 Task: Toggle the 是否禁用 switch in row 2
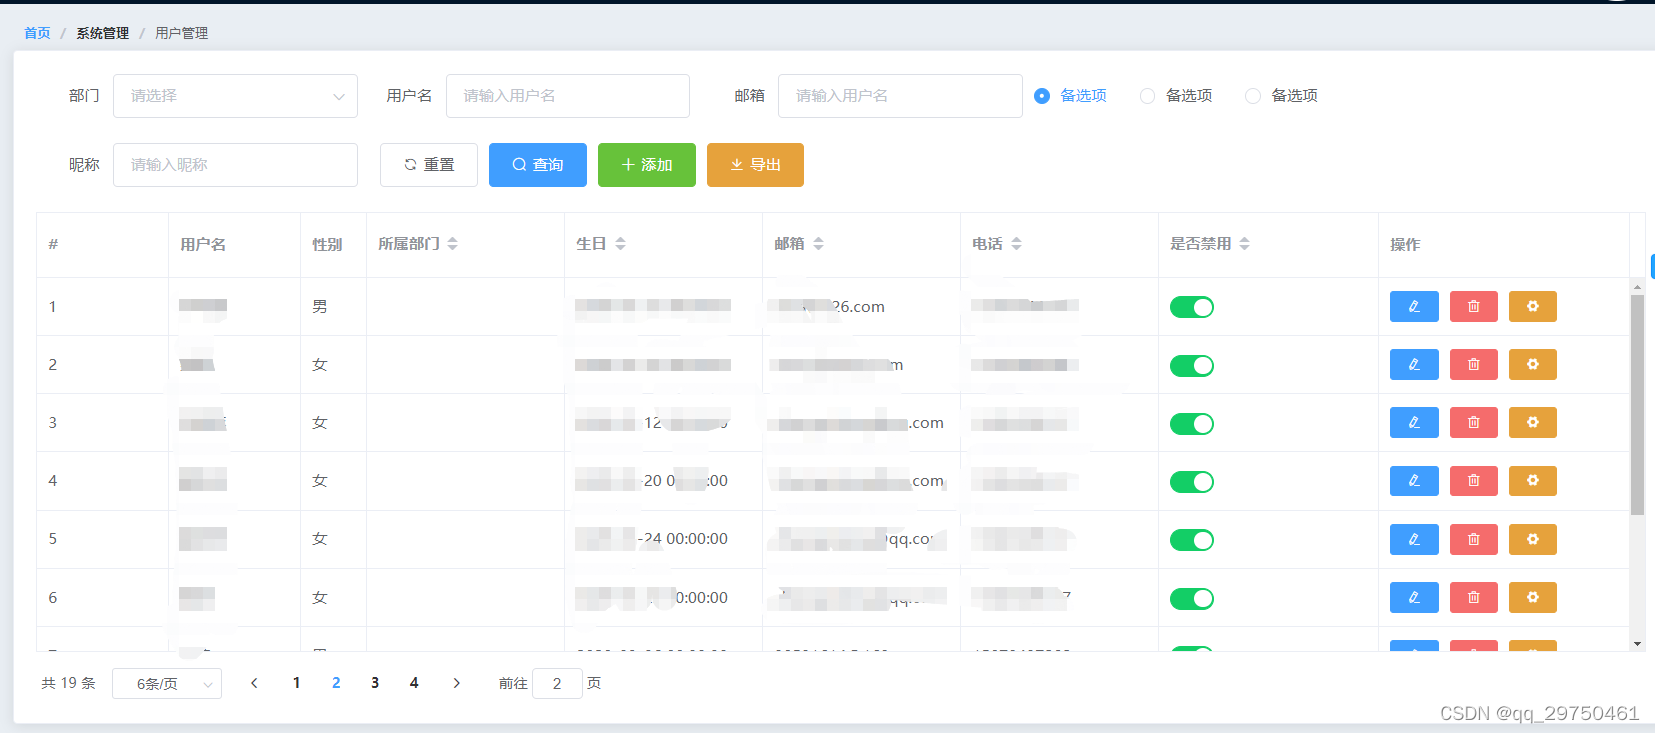(1192, 366)
